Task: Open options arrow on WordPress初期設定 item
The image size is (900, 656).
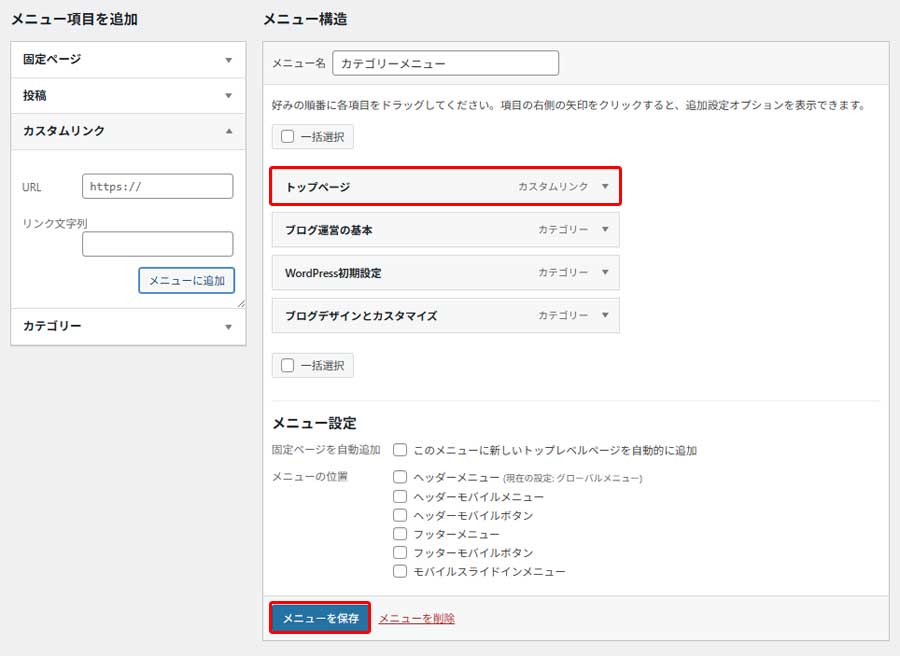Action: pyautogui.click(x=604, y=272)
